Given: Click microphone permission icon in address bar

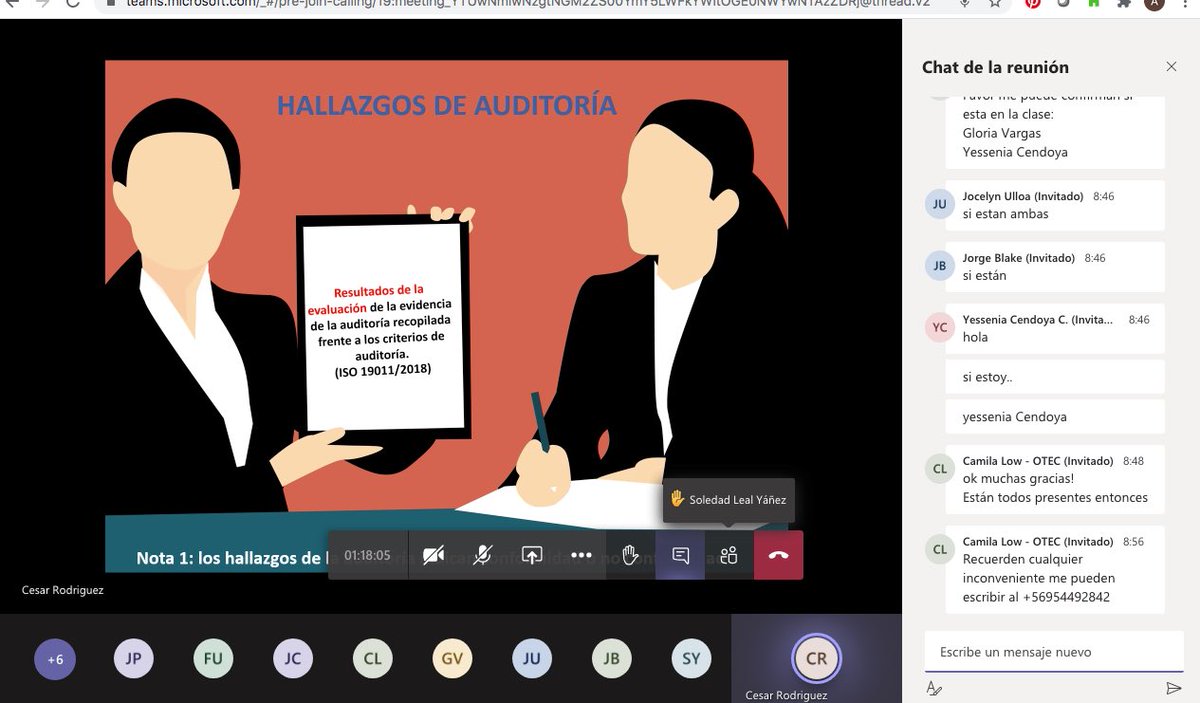Looking at the screenshot, I should point(964,4).
